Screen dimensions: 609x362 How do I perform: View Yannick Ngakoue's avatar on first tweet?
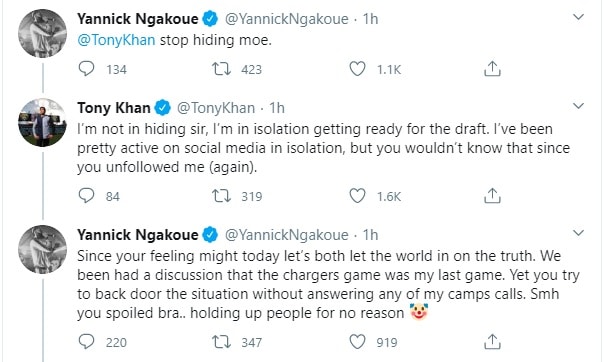click(x=42, y=34)
